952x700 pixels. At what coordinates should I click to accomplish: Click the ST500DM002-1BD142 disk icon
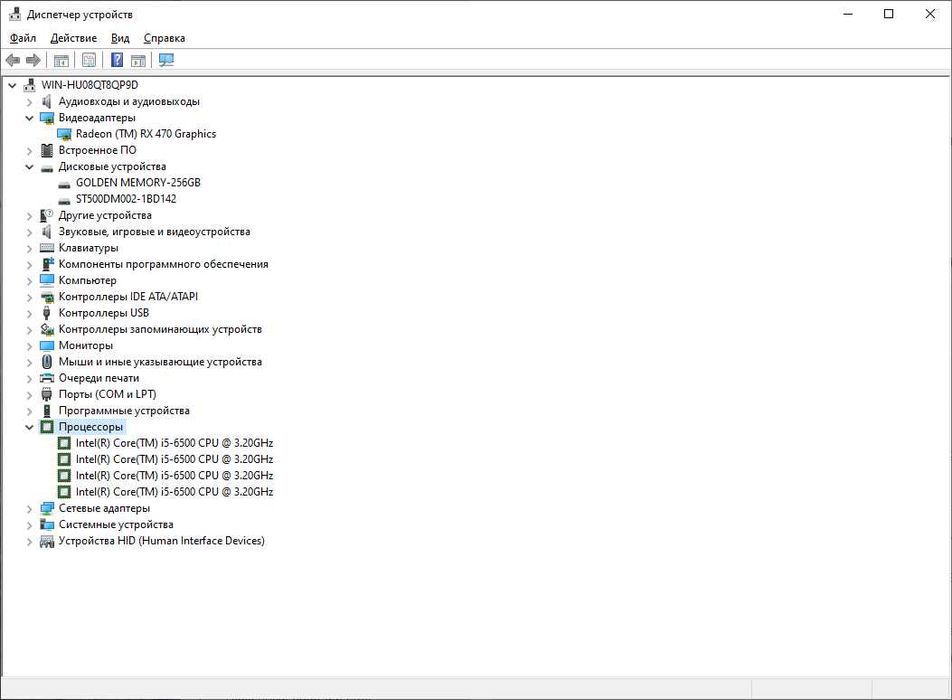click(64, 200)
